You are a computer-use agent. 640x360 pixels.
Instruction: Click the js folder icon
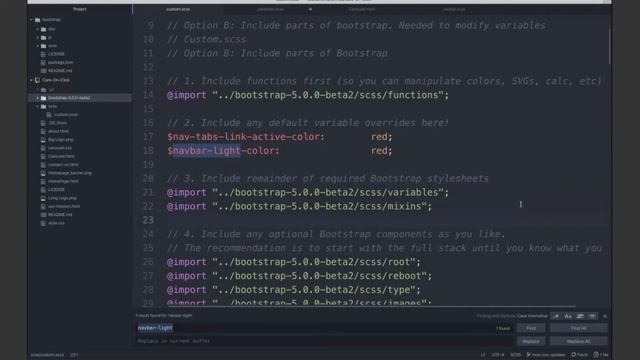pyautogui.click(x=44, y=38)
